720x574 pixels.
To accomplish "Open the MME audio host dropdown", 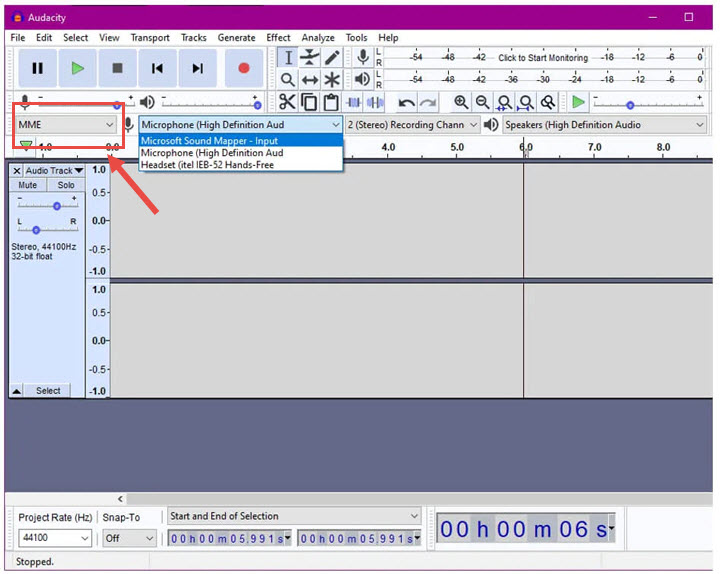I will tap(66, 125).
